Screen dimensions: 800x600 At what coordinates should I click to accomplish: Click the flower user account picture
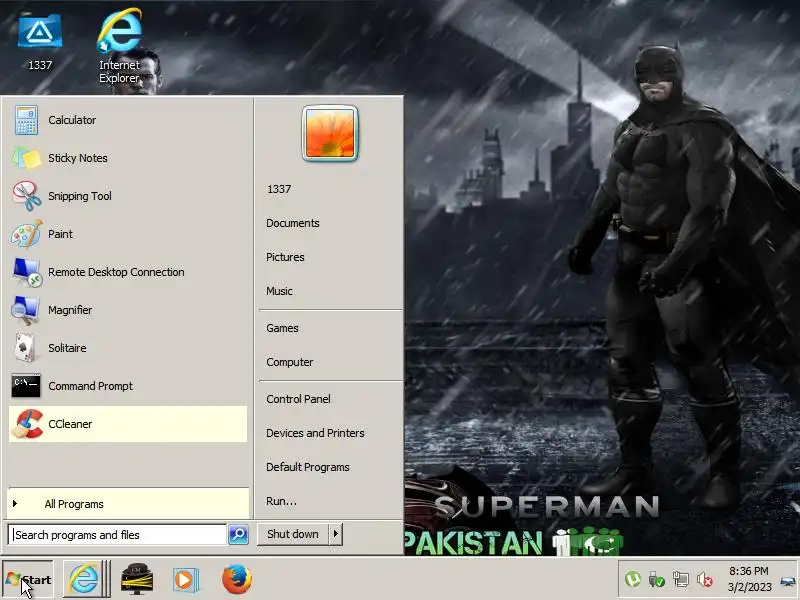click(x=330, y=134)
